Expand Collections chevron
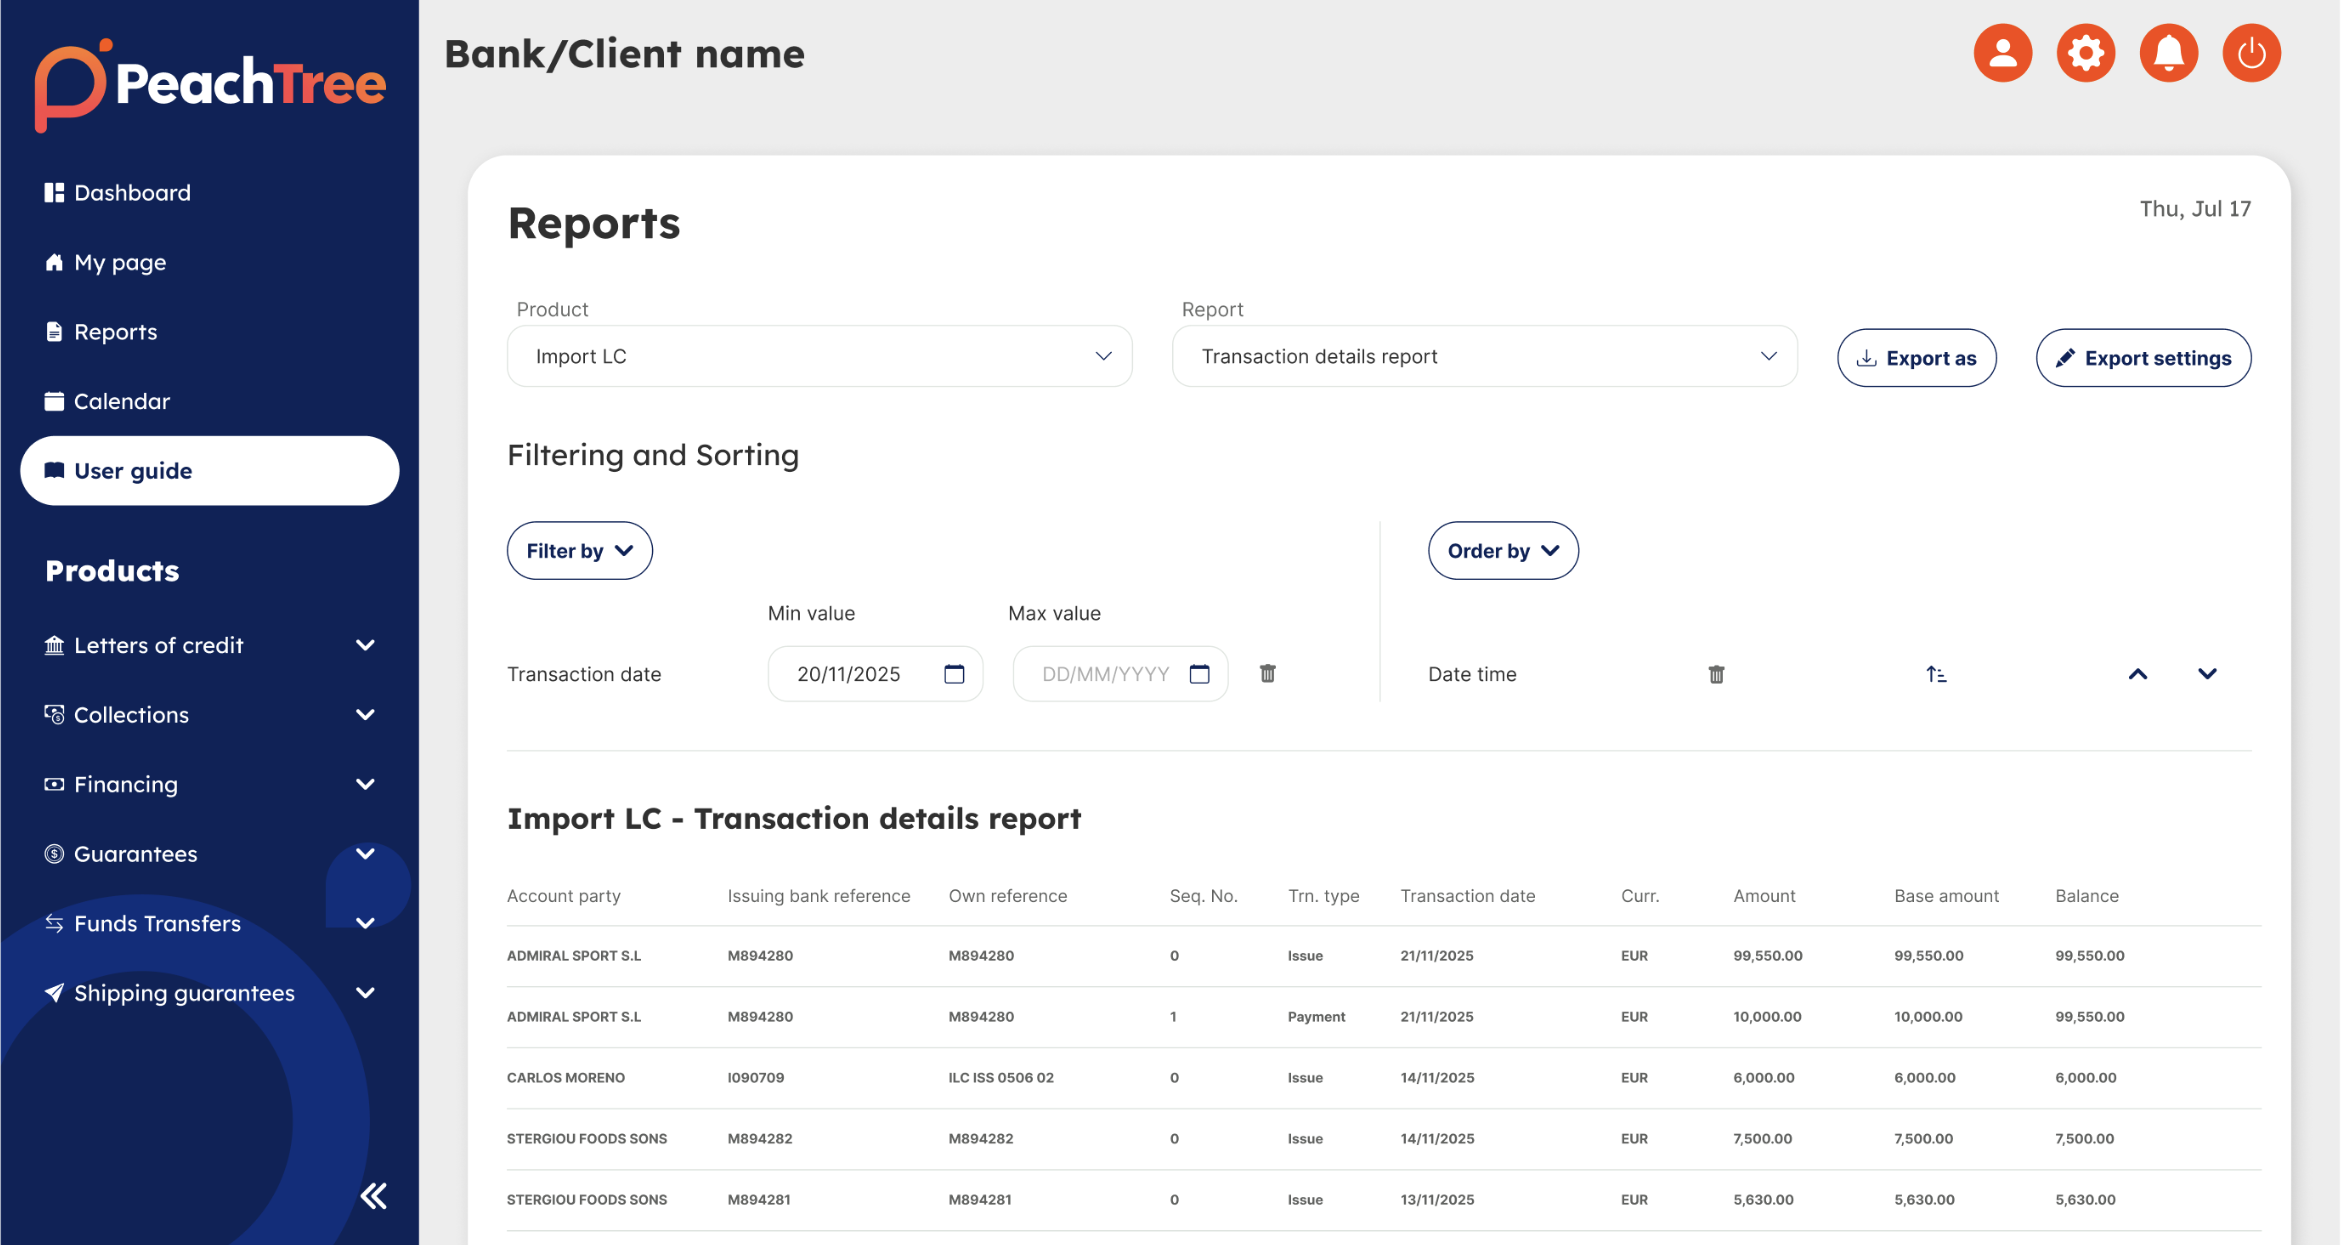2342x1245 pixels. [x=366, y=714]
